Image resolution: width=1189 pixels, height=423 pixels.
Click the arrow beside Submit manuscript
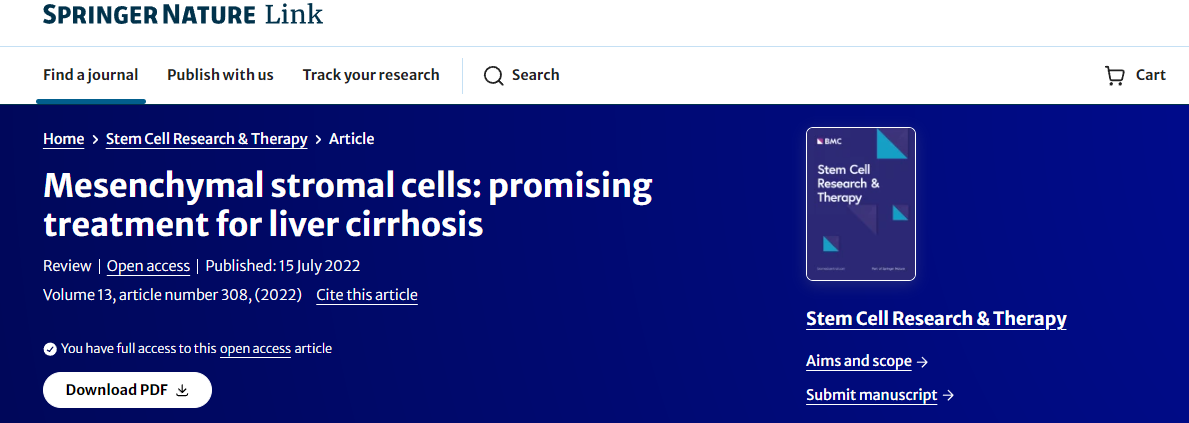pos(948,395)
